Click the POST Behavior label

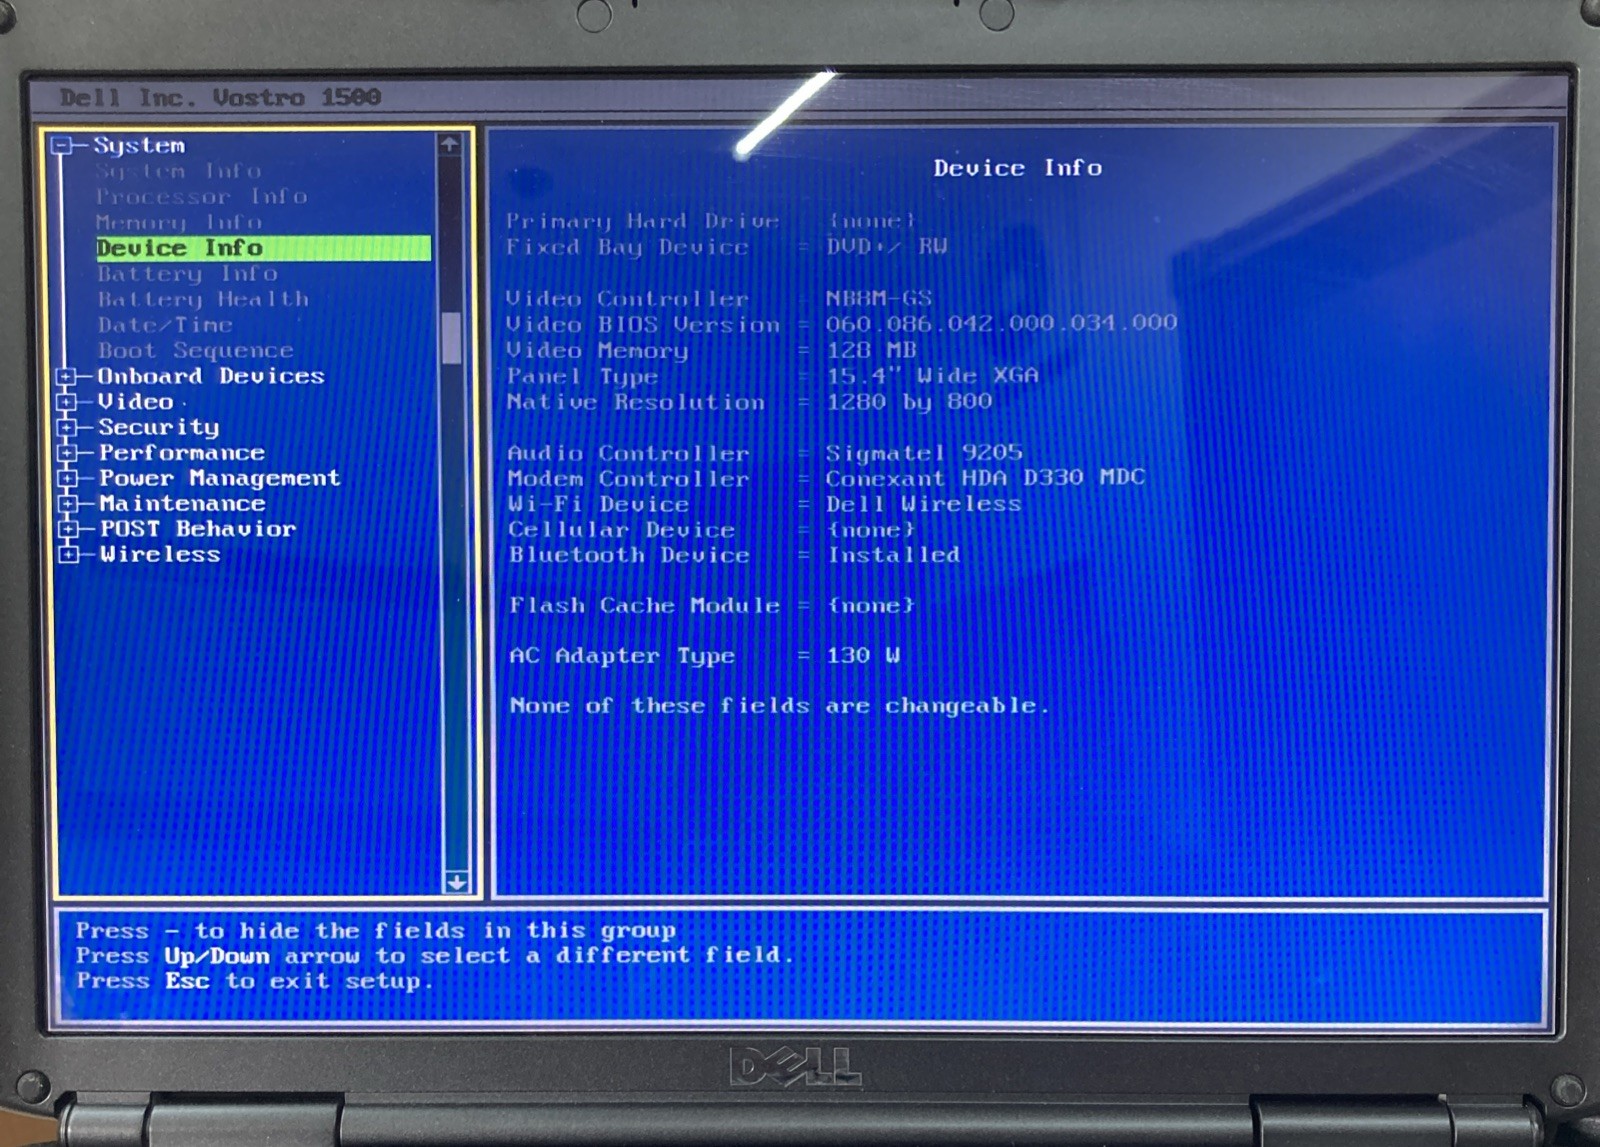198,529
